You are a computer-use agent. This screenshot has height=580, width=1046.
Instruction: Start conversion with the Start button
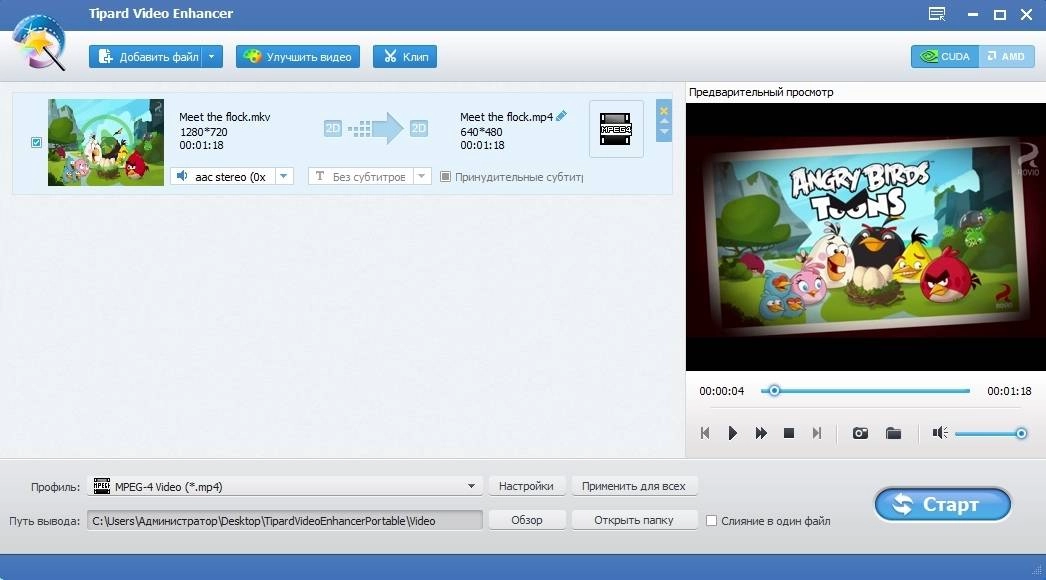[x=943, y=505]
